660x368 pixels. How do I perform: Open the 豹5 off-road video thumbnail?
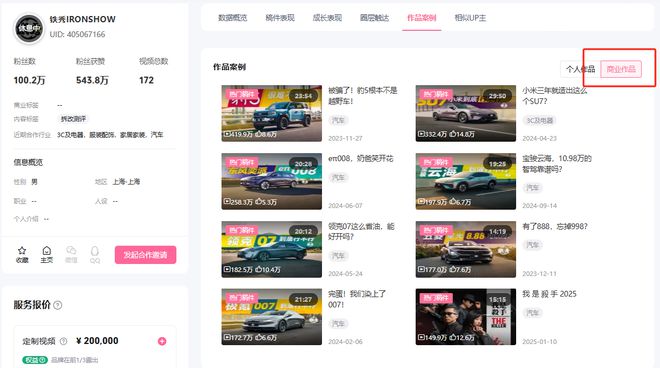click(271, 113)
